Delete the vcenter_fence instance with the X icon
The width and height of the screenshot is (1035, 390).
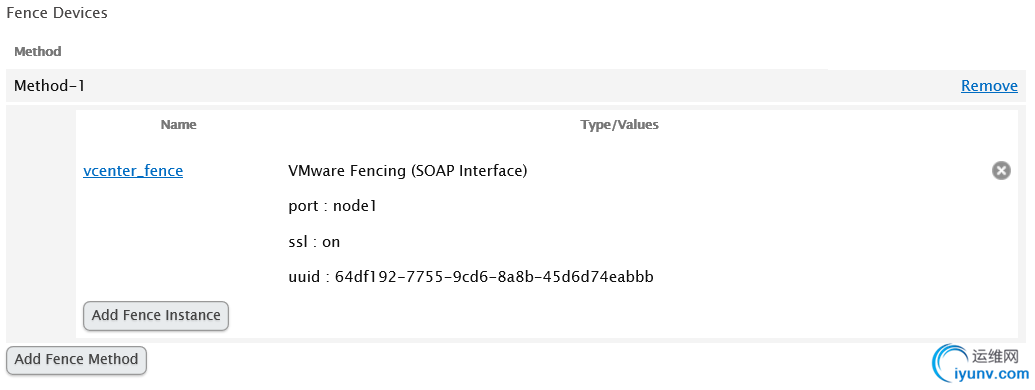point(1001,171)
